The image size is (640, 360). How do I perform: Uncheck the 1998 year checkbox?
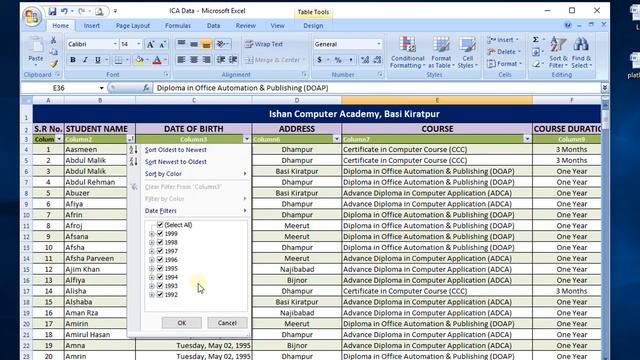coord(160,242)
